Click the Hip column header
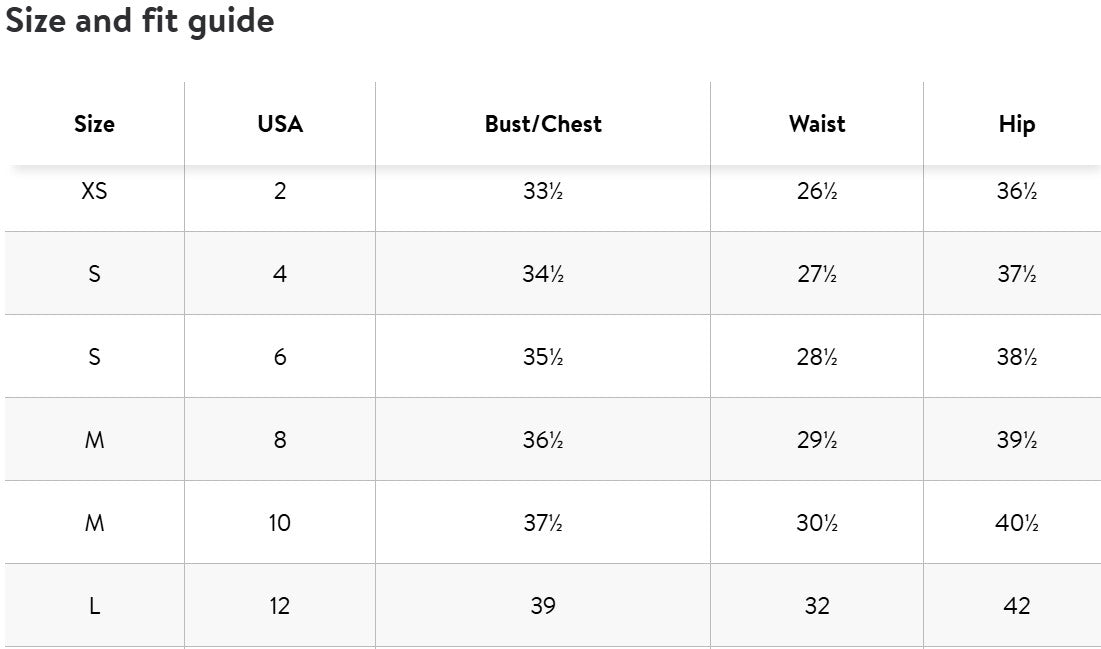 1016,124
